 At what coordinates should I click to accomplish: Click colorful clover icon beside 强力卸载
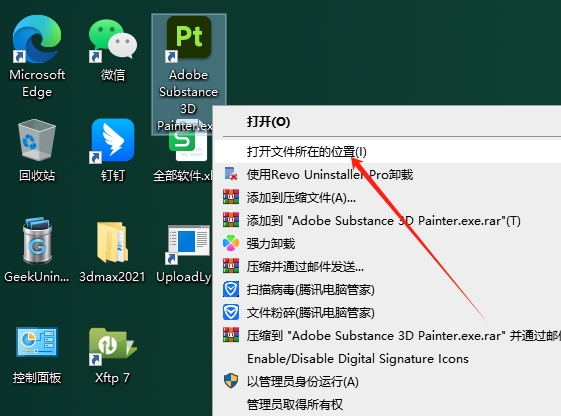coord(231,243)
